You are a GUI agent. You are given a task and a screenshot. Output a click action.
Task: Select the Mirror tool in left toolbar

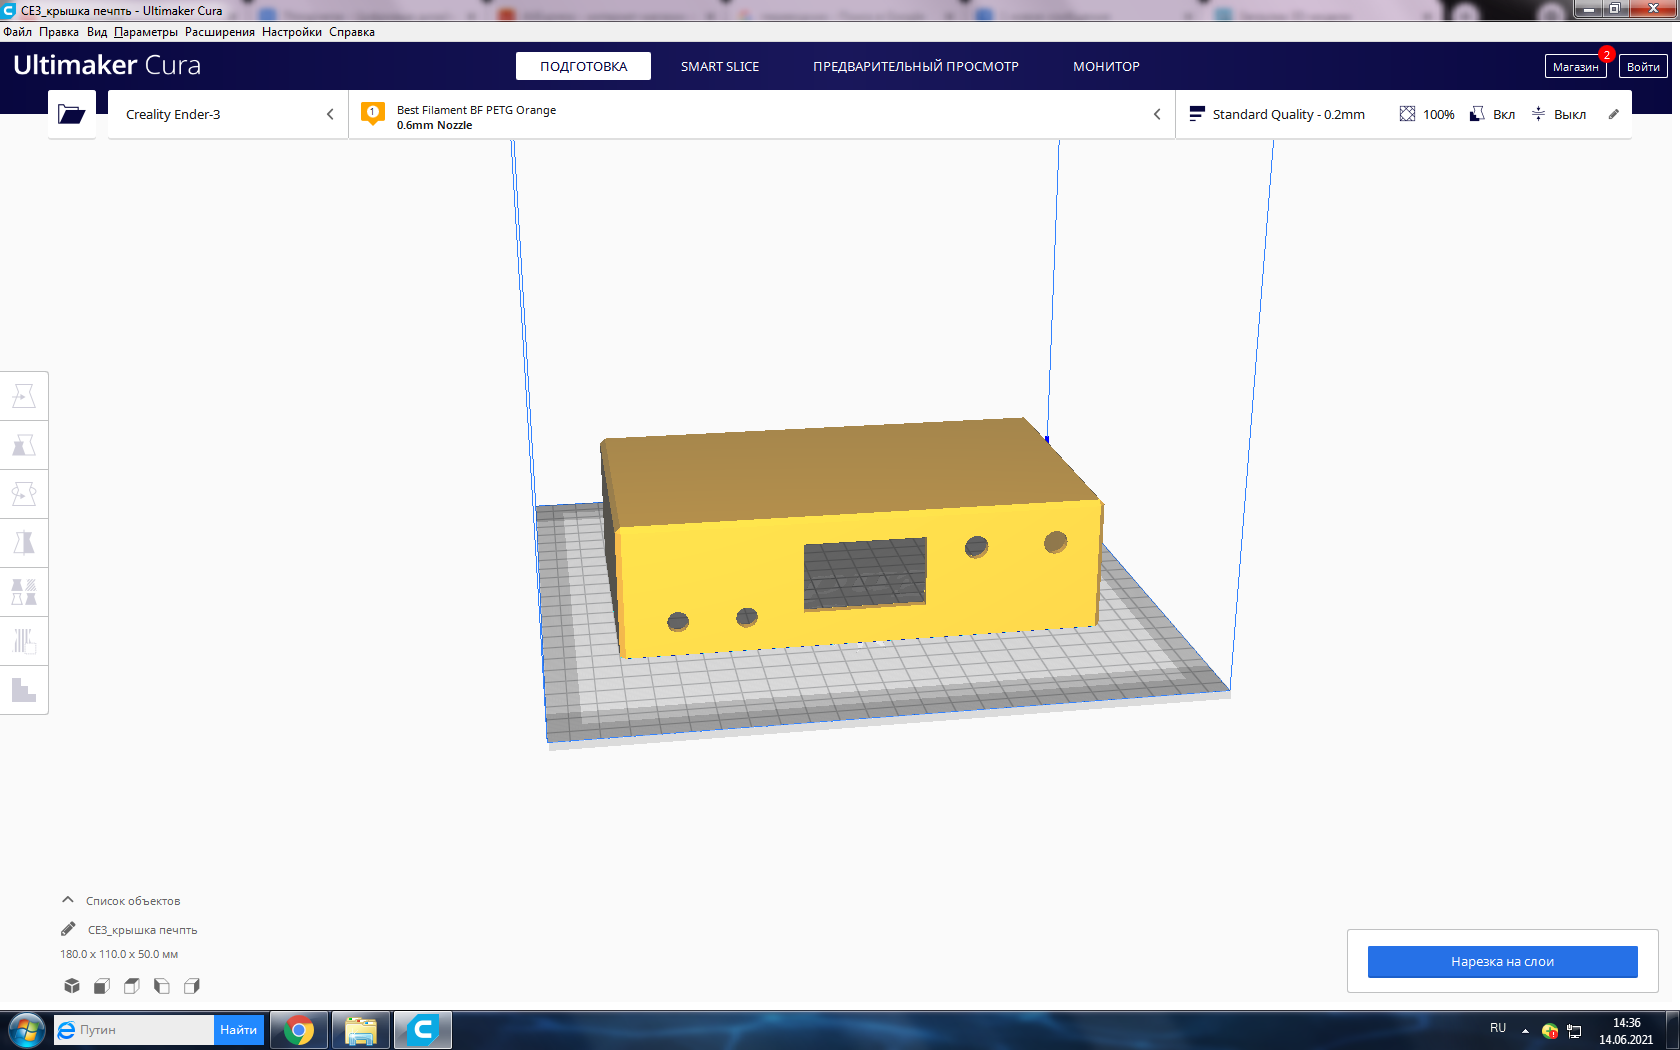tap(24, 543)
